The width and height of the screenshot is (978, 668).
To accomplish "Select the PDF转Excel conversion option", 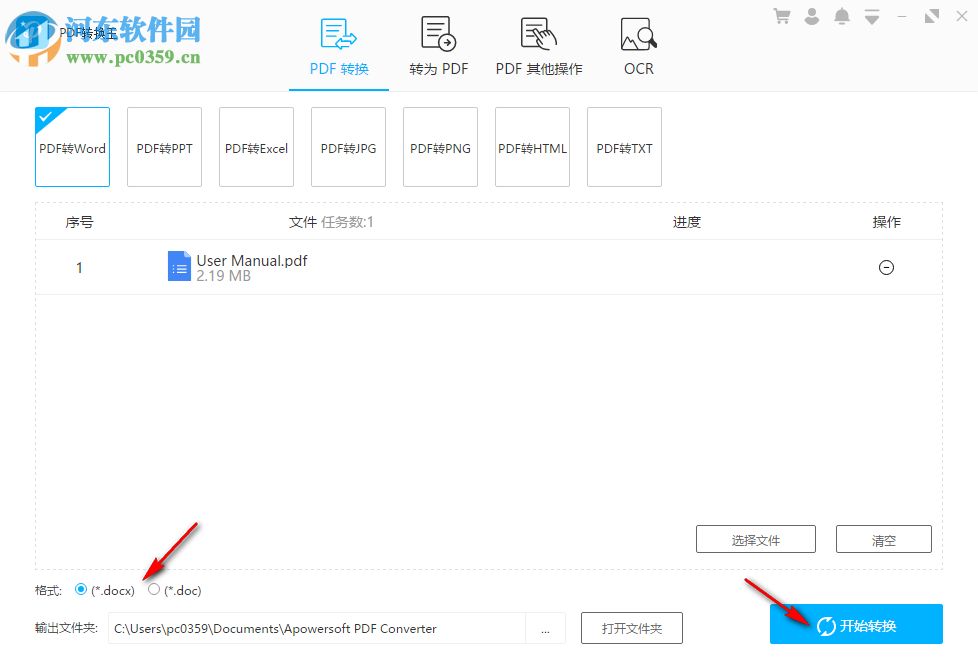I will [255, 147].
